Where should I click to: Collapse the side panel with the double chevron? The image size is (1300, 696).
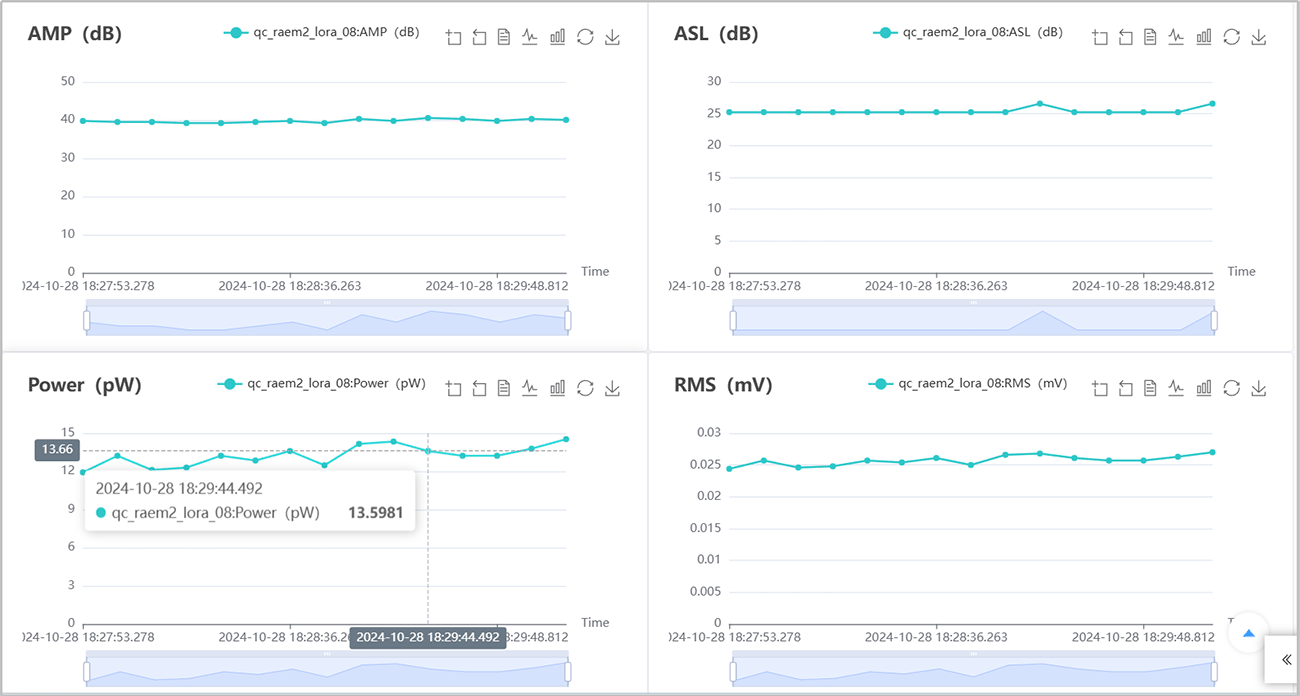click(x=1286, y=659)
